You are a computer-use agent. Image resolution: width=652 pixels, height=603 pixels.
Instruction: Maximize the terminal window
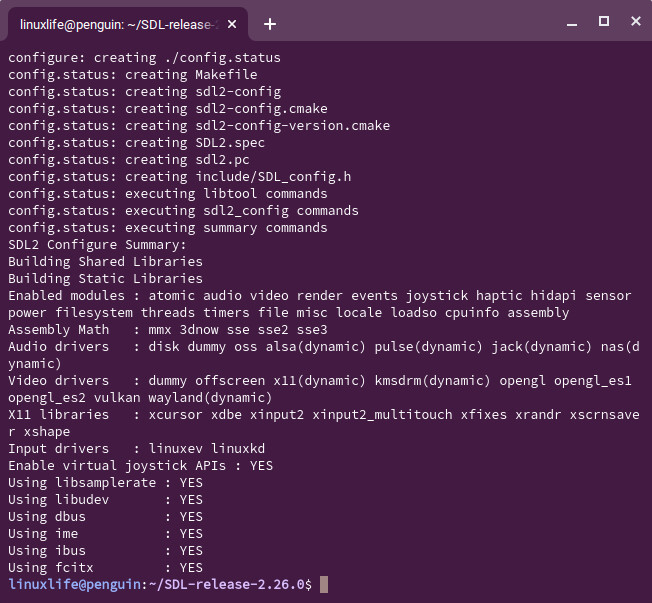603,22
